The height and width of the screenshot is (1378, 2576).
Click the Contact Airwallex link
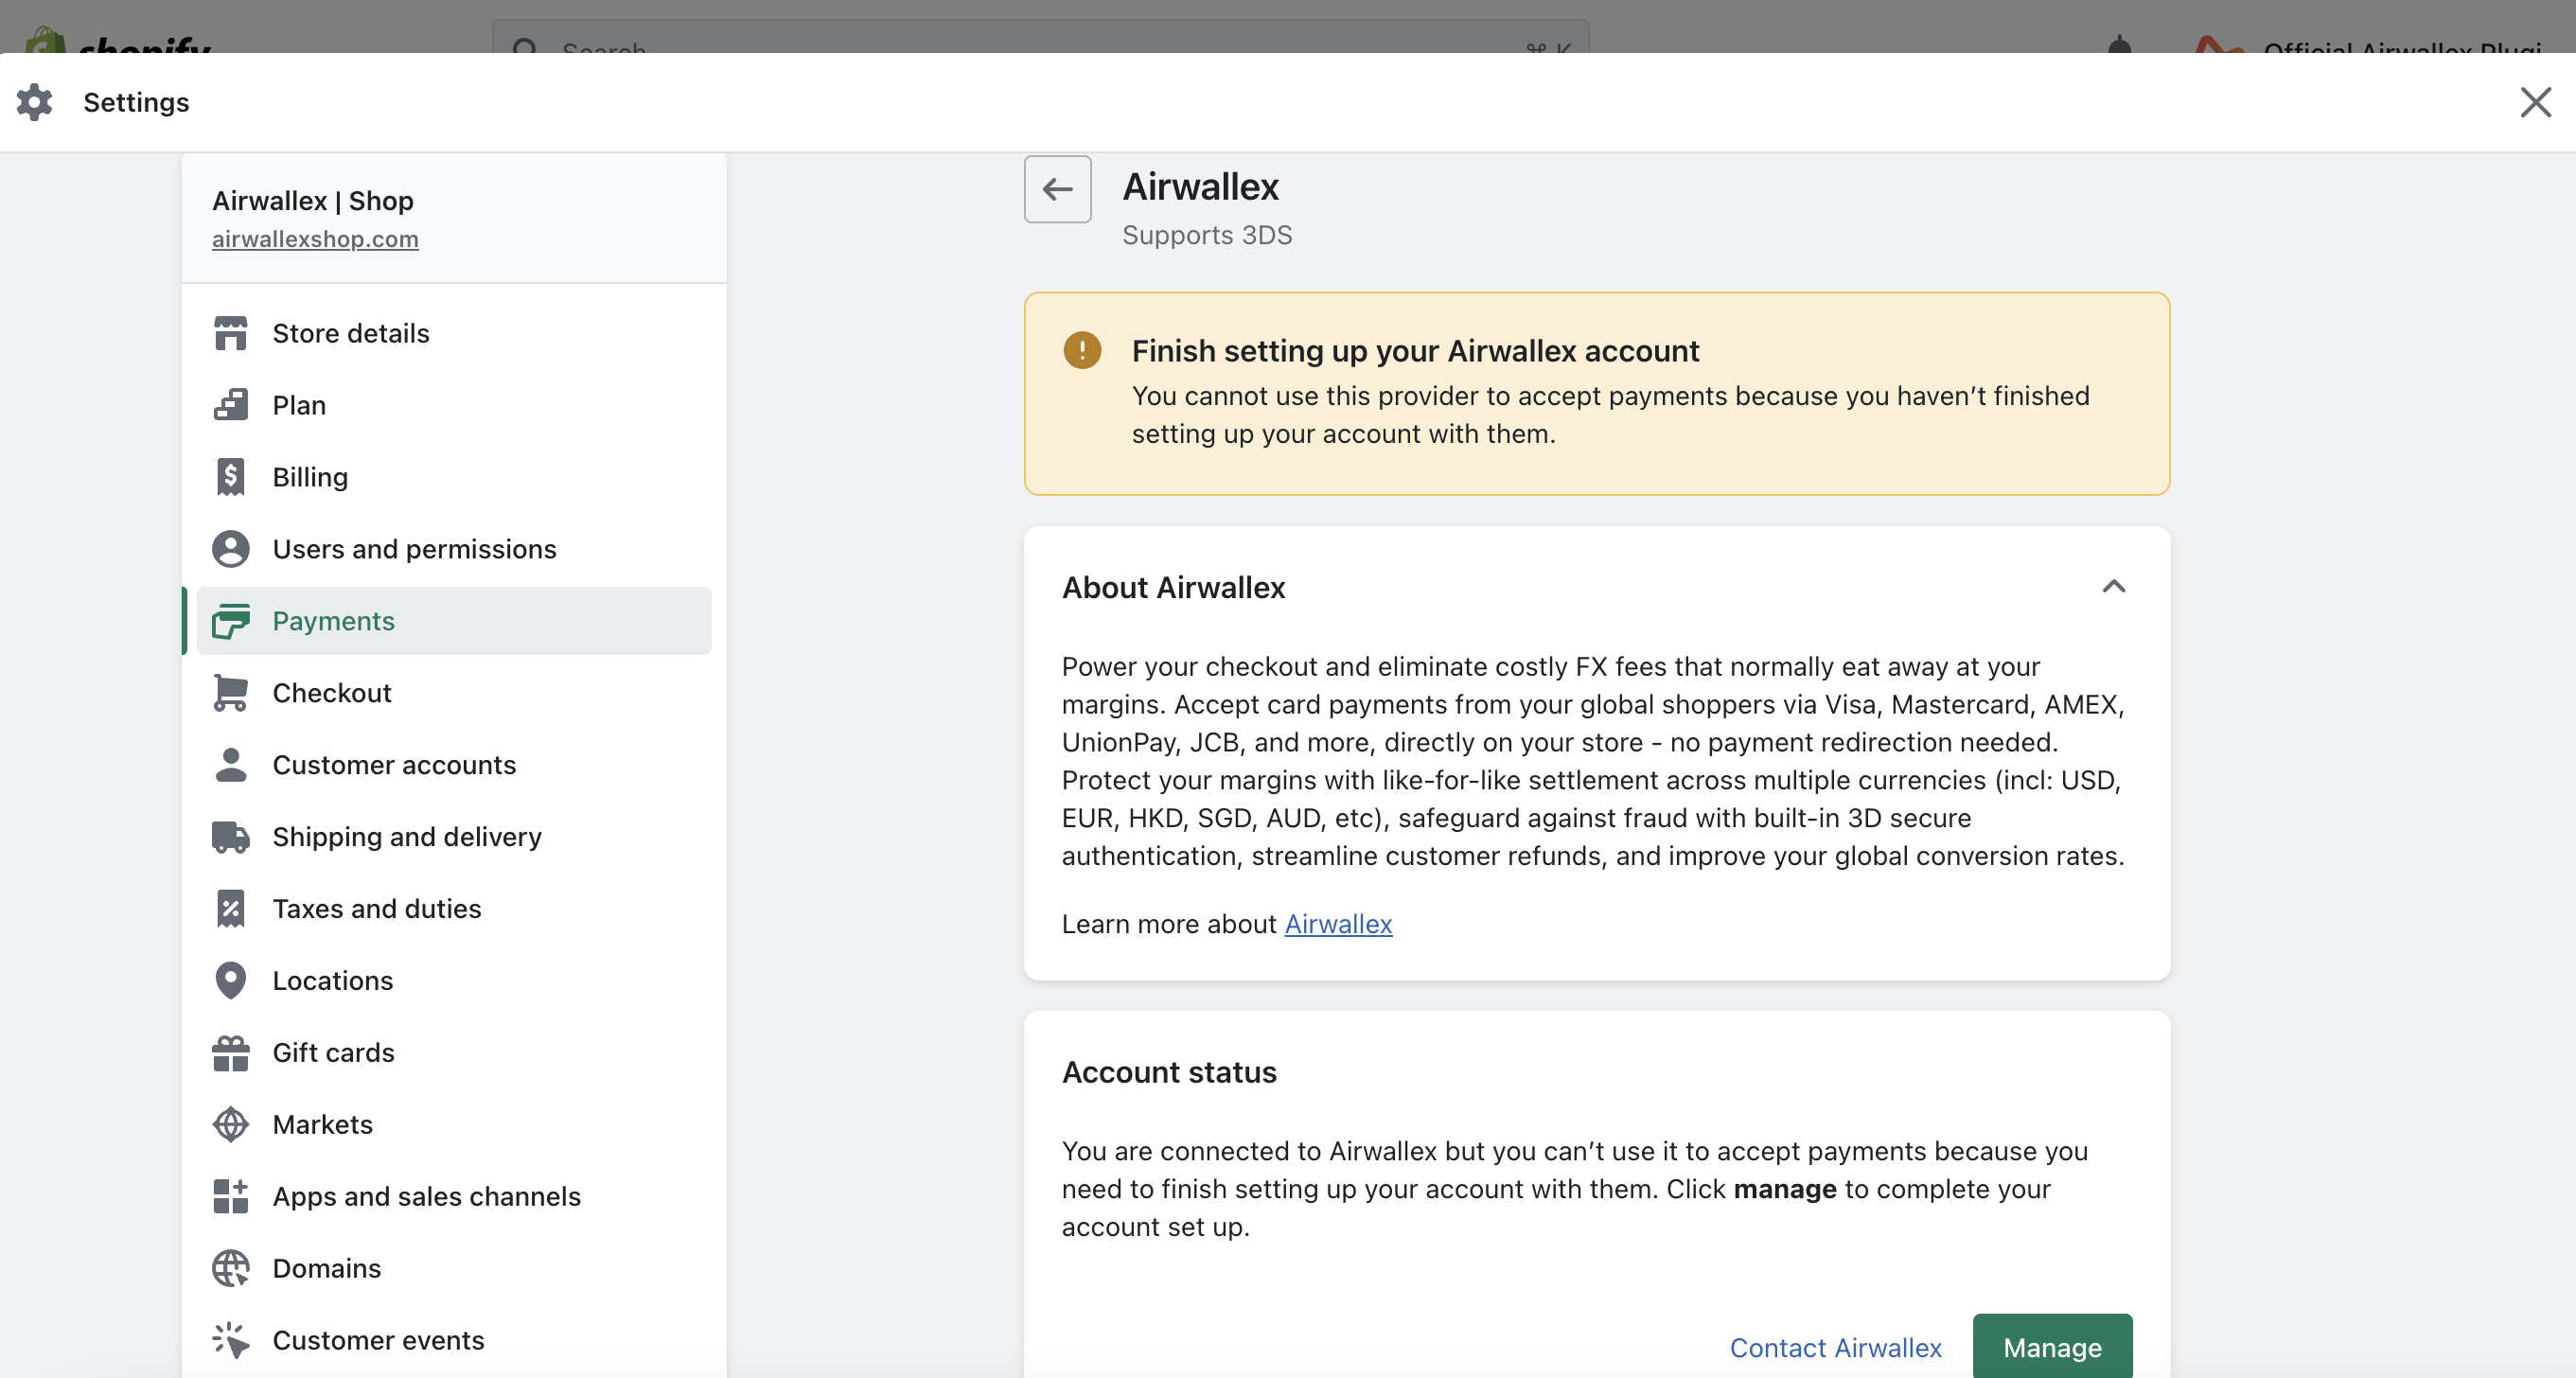[1835, 1348]
